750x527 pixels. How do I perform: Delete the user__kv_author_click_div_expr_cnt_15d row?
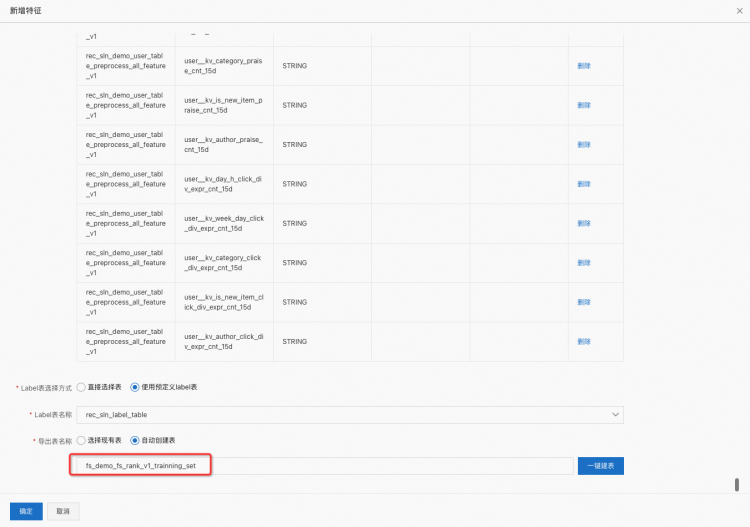(x=584, y=342)
